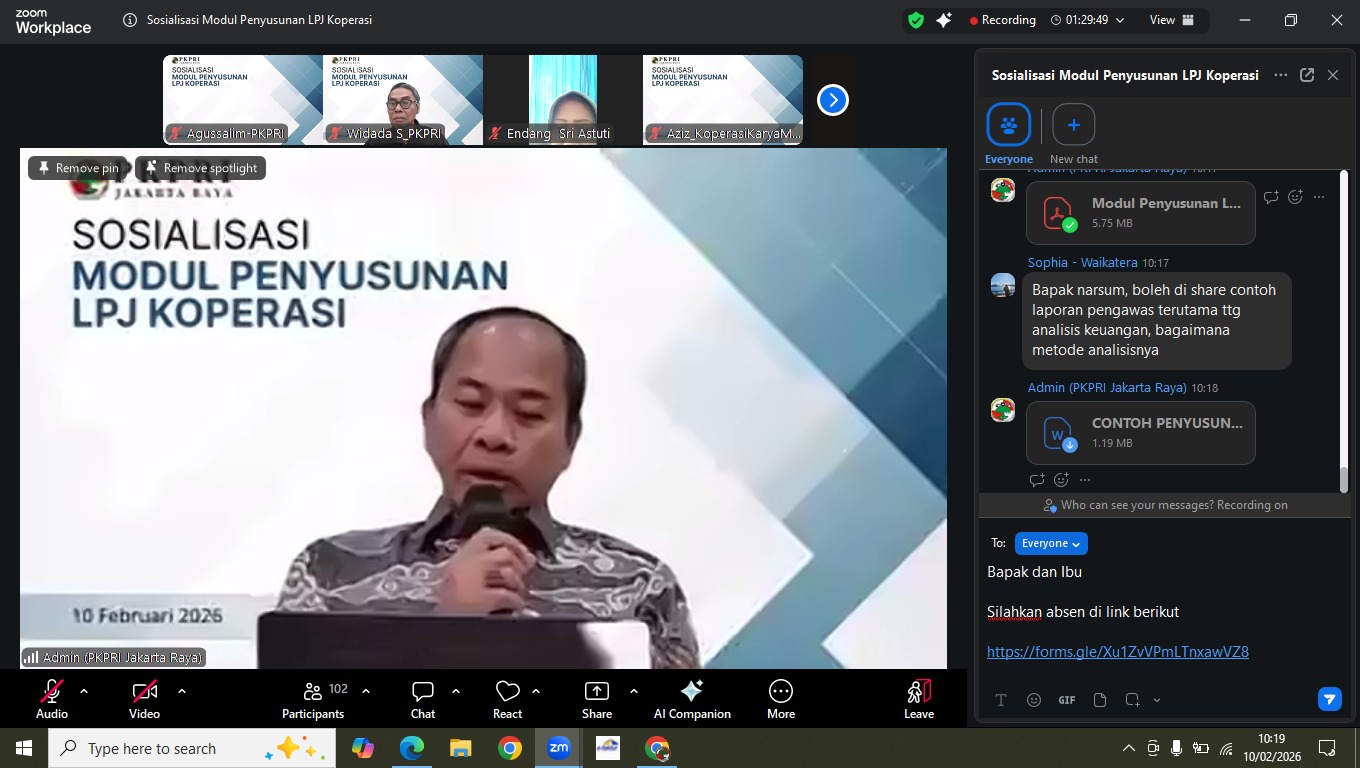Viewport: 1360px width, 768px height.
Task: Show next participants with the gallery arrow
Action: point(832,100)
